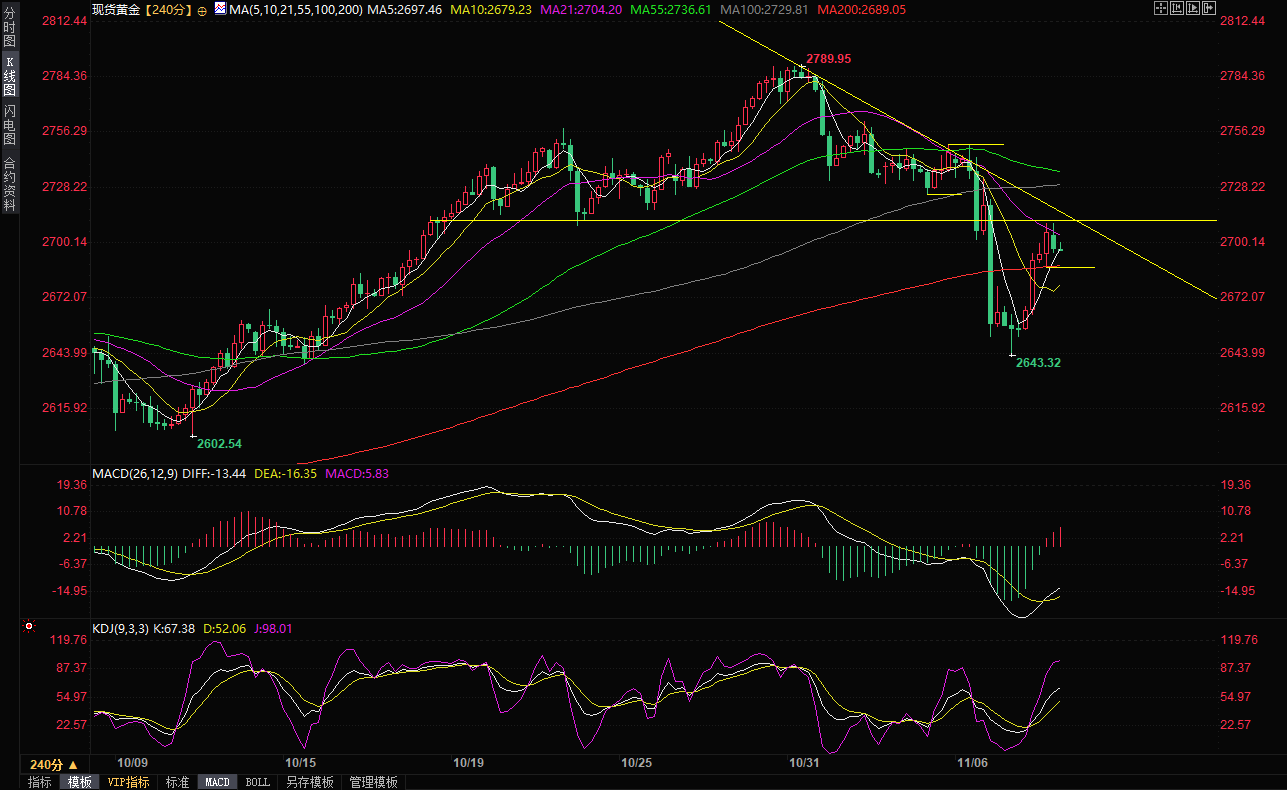Screen dimensions: 1287x790
Task: Toggle the MACD indicator template
Action: 217,782
